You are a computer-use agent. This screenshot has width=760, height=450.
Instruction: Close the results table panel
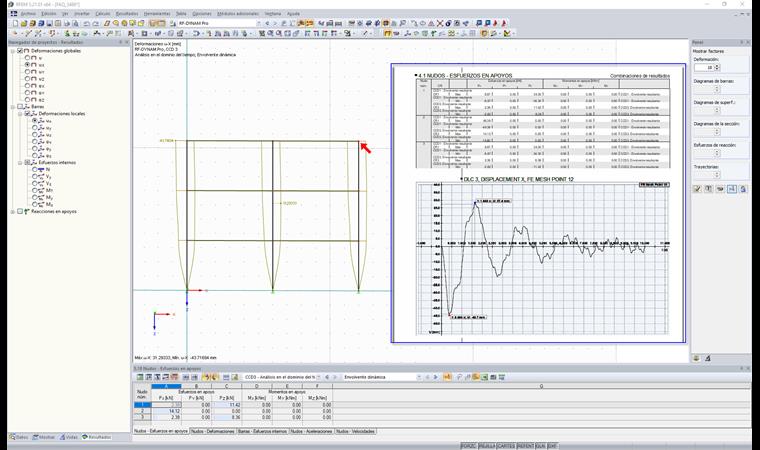point(749,369)
